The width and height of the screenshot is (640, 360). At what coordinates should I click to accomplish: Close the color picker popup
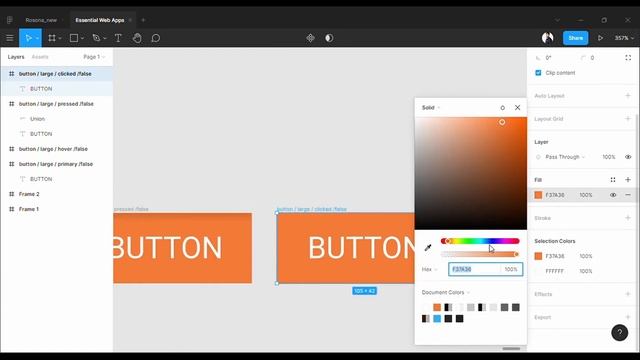[518, 107]
